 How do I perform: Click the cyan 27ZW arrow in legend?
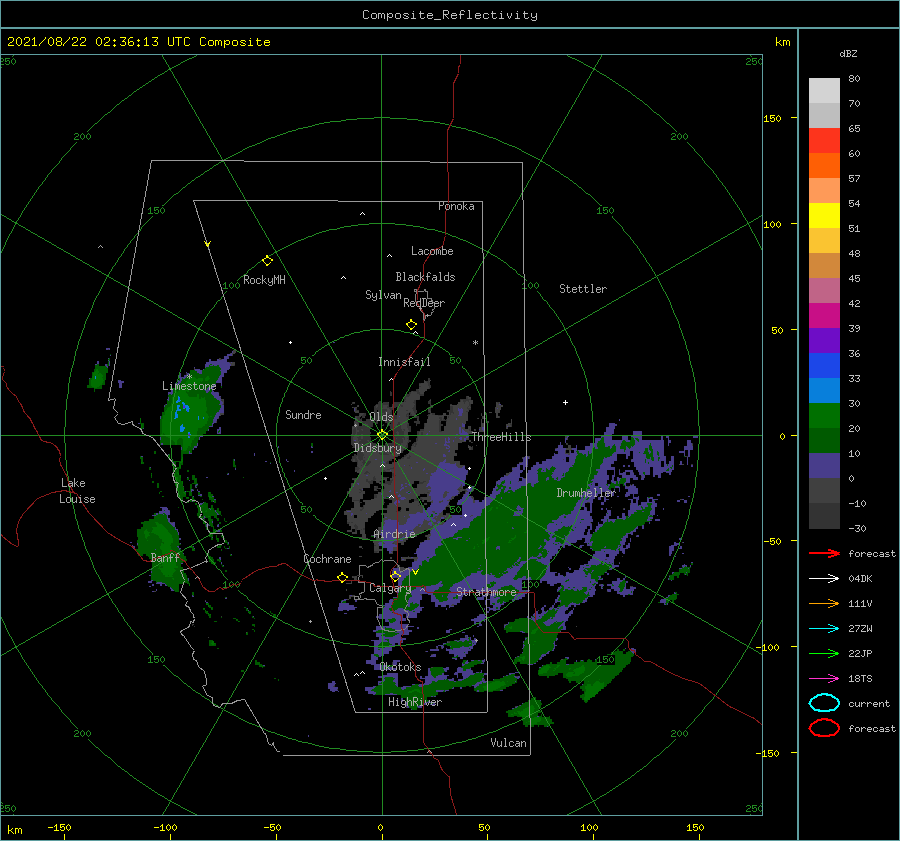[x=825, y=629]
